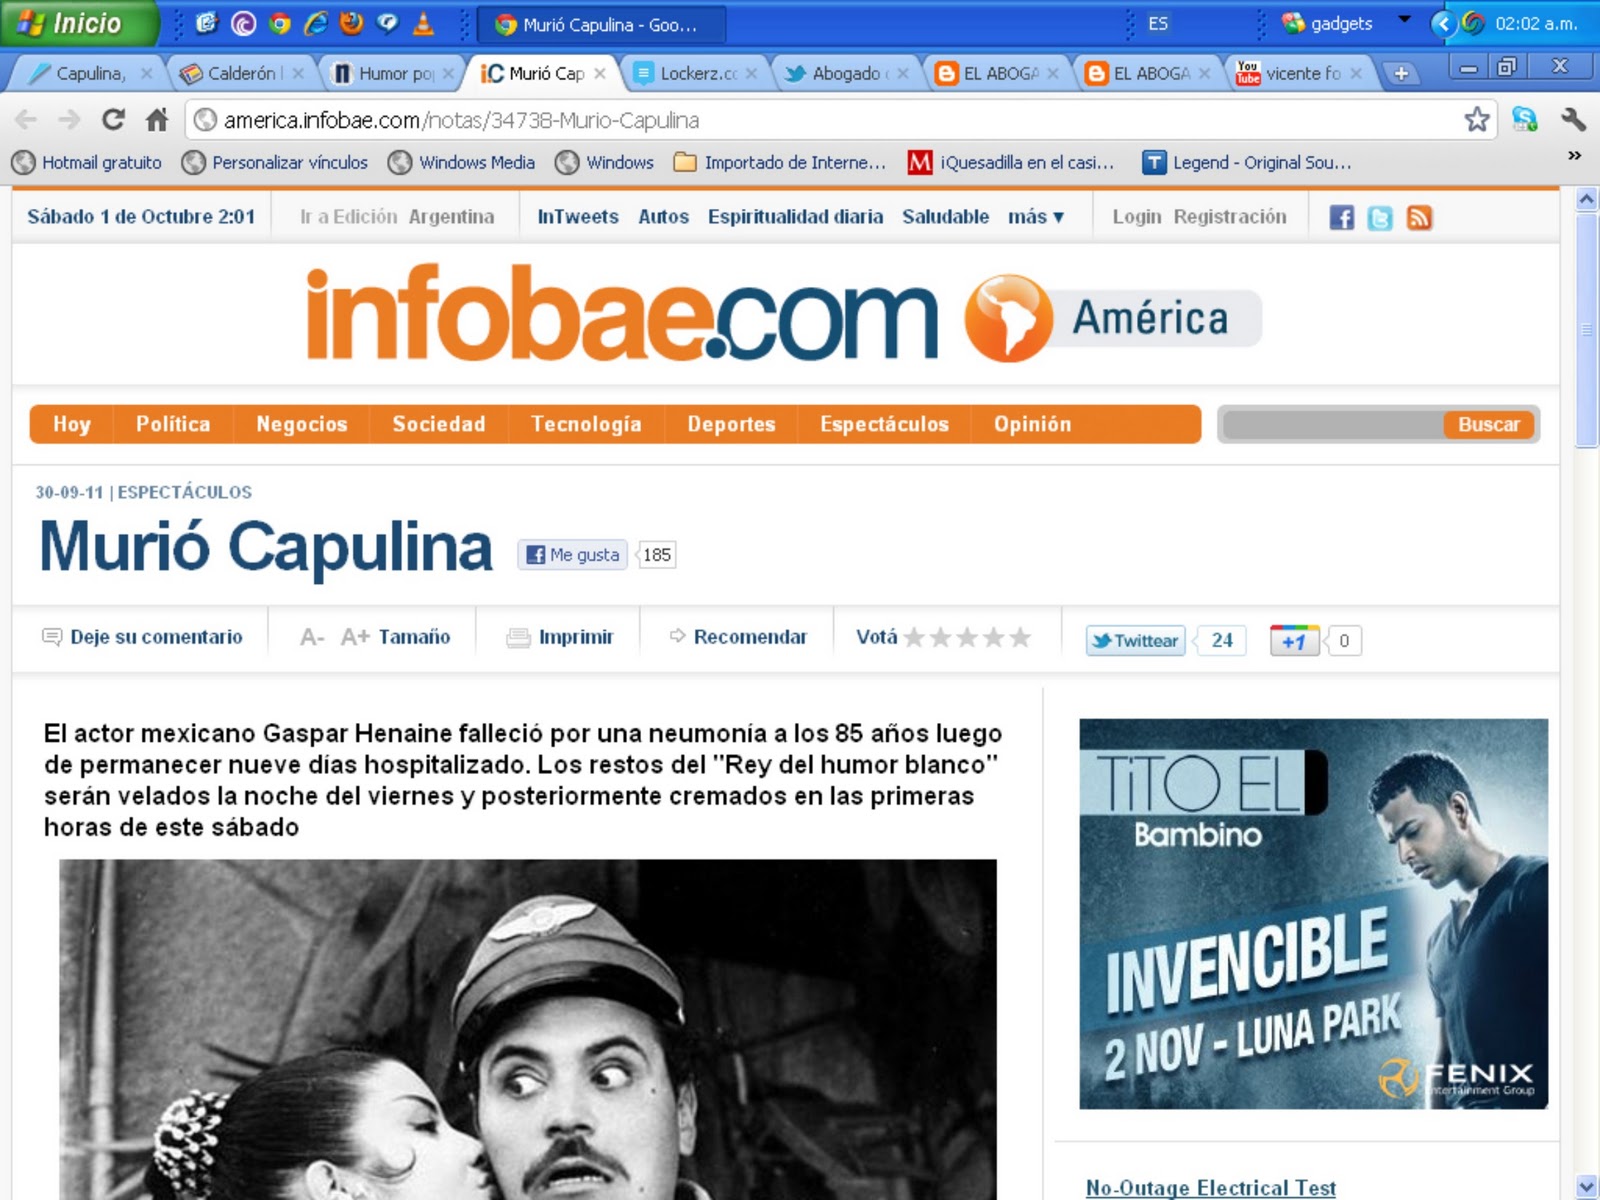Open the infobae RSS feed icon
This screenshot has width=1600, height=1200.
[x=1419, y=218]
